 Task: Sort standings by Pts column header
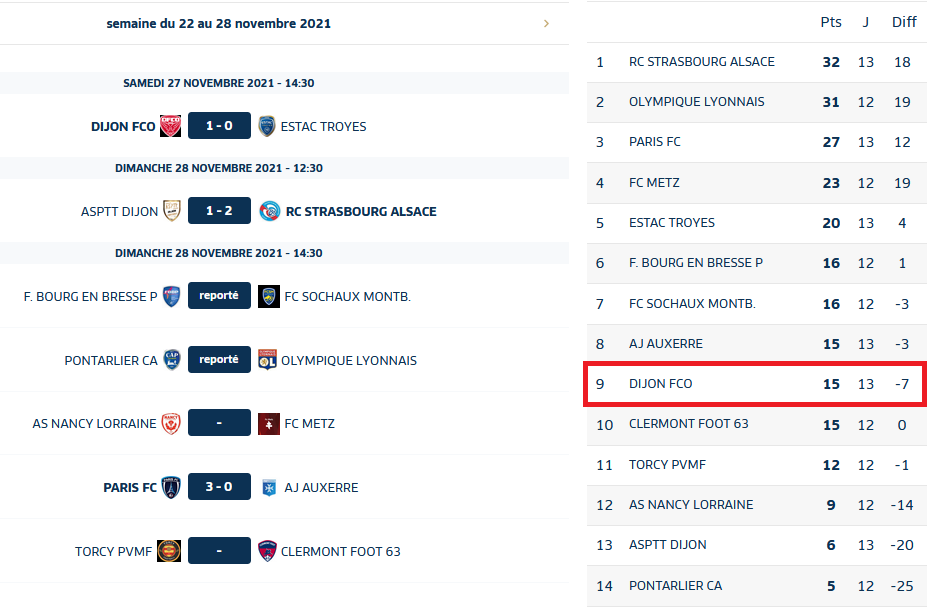tap(831, 22)
